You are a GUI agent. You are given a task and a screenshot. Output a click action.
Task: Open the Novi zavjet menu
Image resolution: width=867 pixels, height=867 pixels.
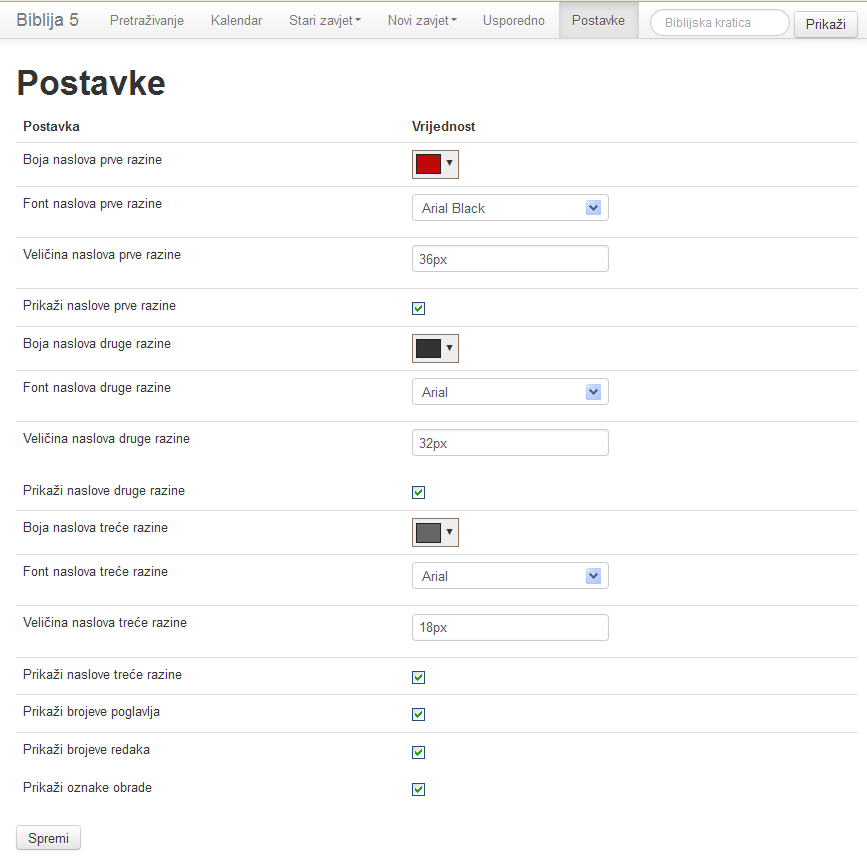(x=422, y=20)
